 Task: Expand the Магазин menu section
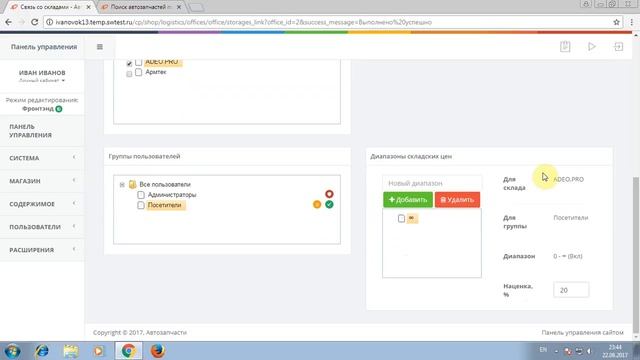click(42, 181)
